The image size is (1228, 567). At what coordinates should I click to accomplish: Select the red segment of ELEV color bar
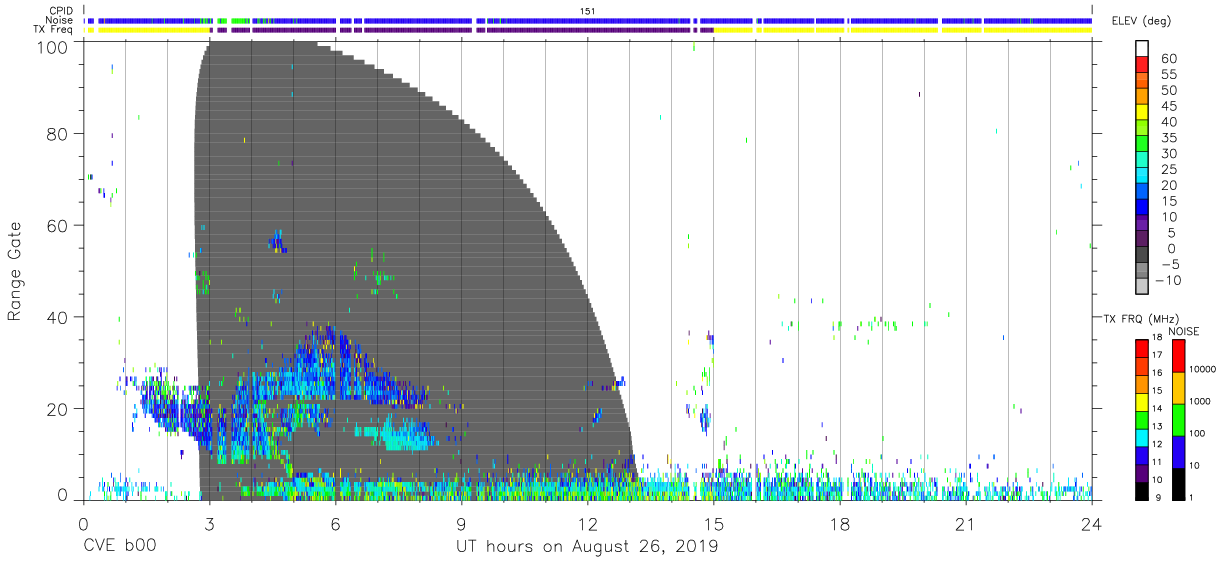pos(1142,66)
